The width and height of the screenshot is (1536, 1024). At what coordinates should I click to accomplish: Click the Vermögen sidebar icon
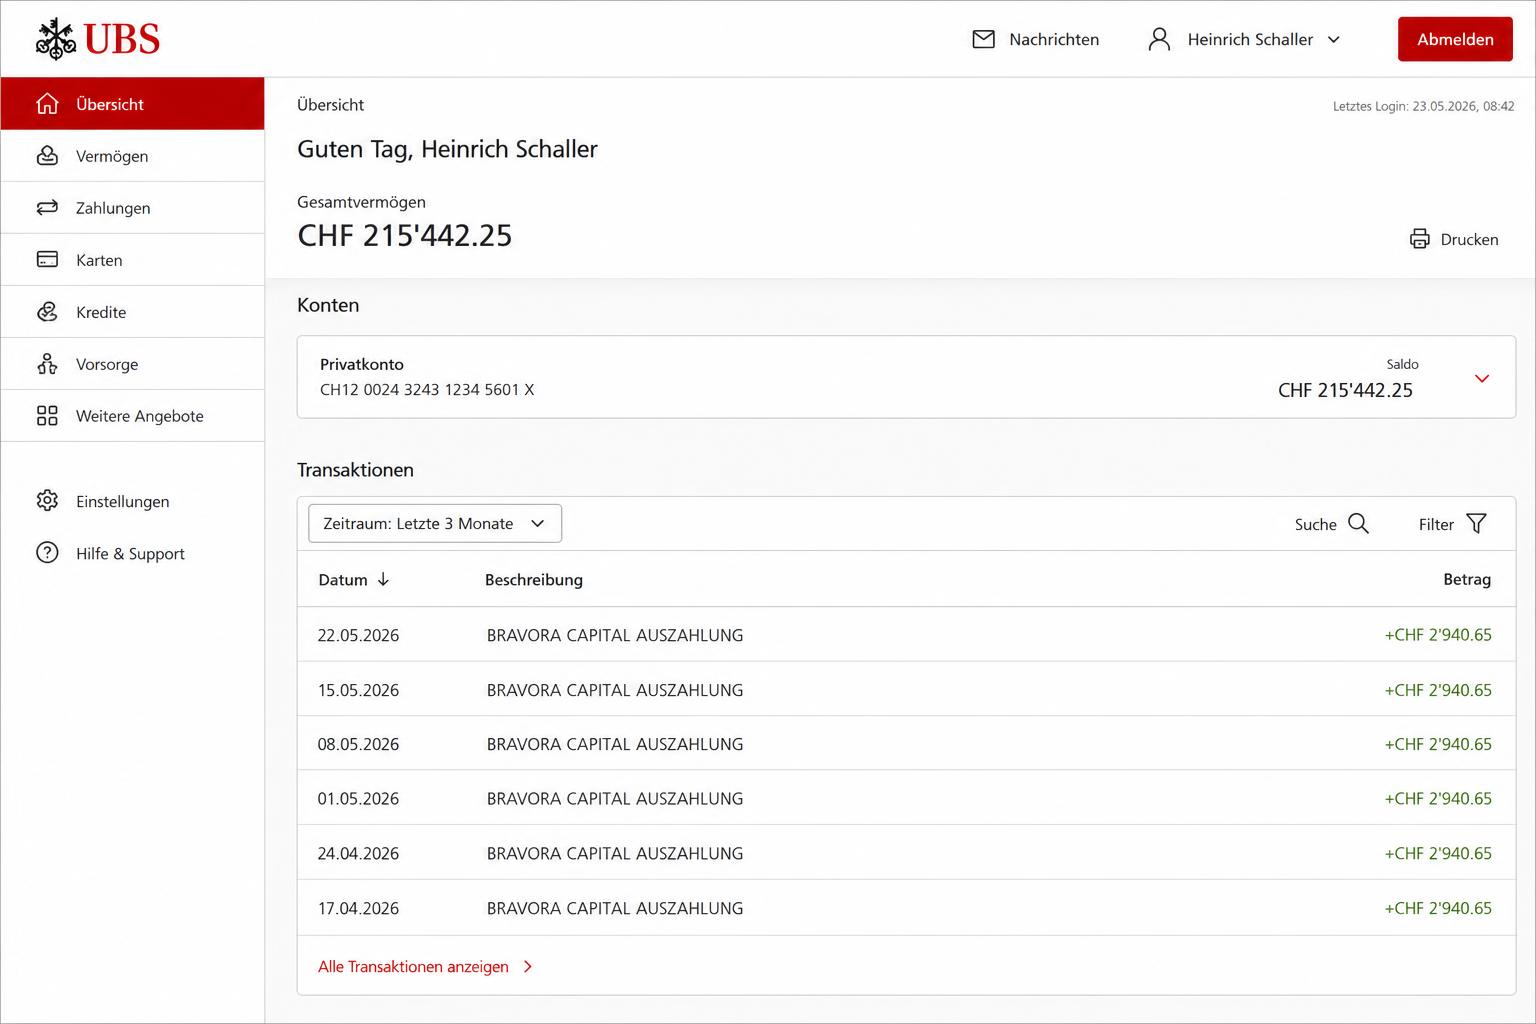pos(47,156)
